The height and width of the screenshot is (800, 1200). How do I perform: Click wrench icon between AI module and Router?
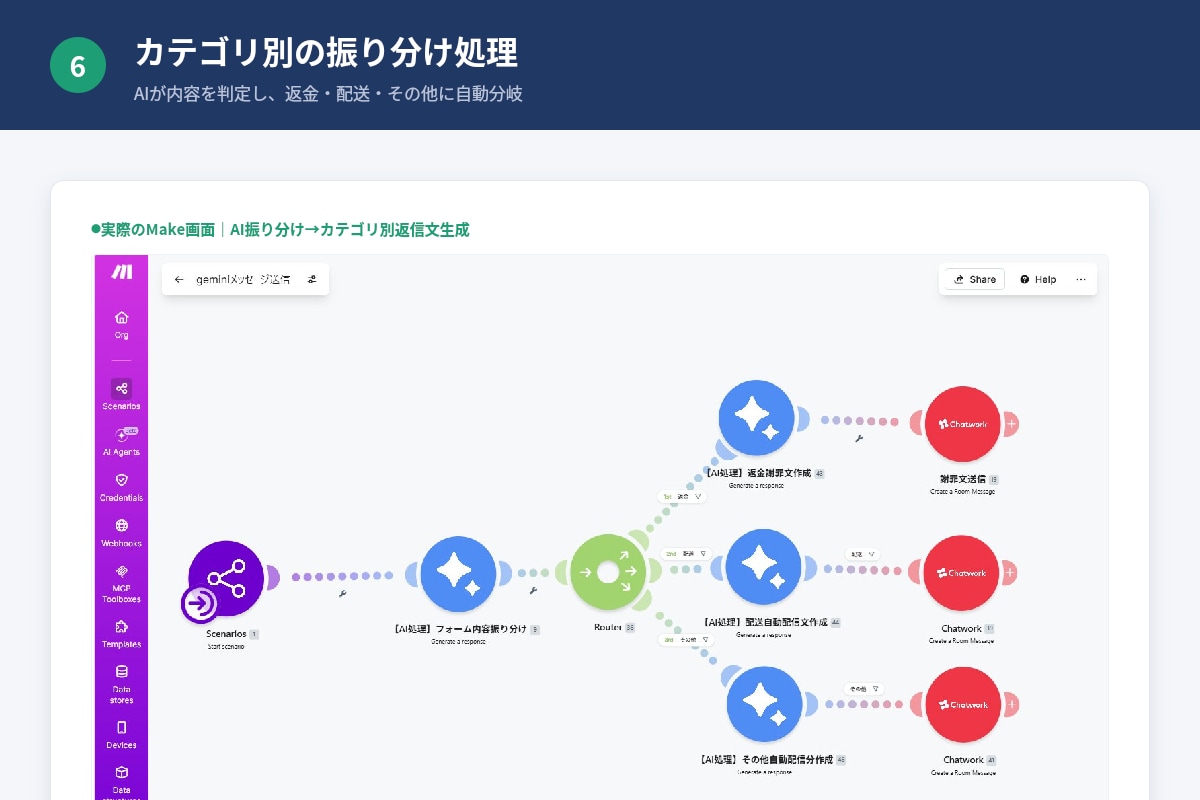[x=533, y=591]
